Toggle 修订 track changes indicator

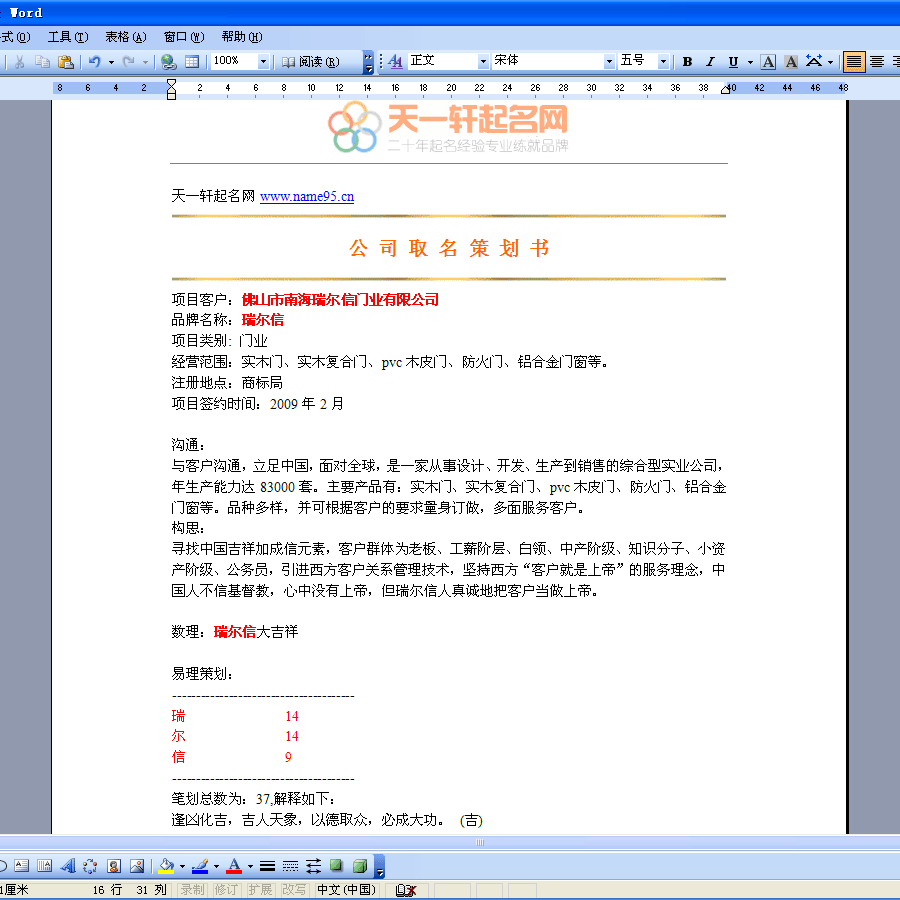pos(226,890)
